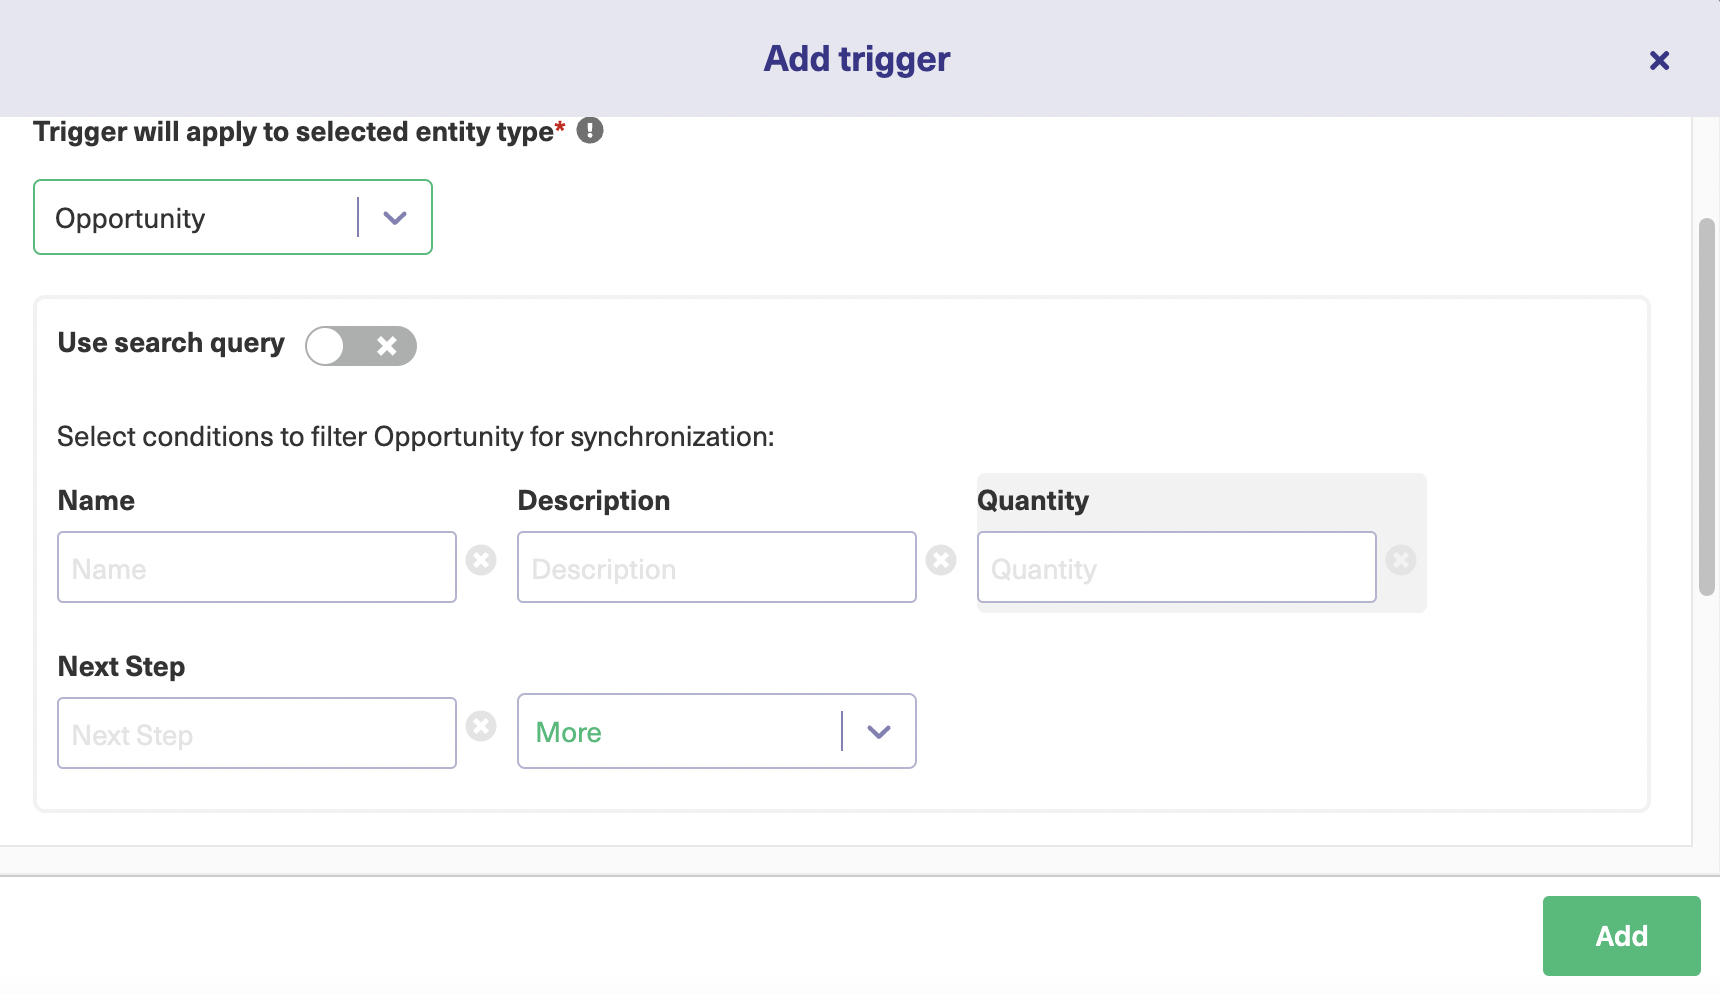1720x994 pixels.
Task: Click the 'Select conditions to filter Opportunity' text
Action: point(416,437)
